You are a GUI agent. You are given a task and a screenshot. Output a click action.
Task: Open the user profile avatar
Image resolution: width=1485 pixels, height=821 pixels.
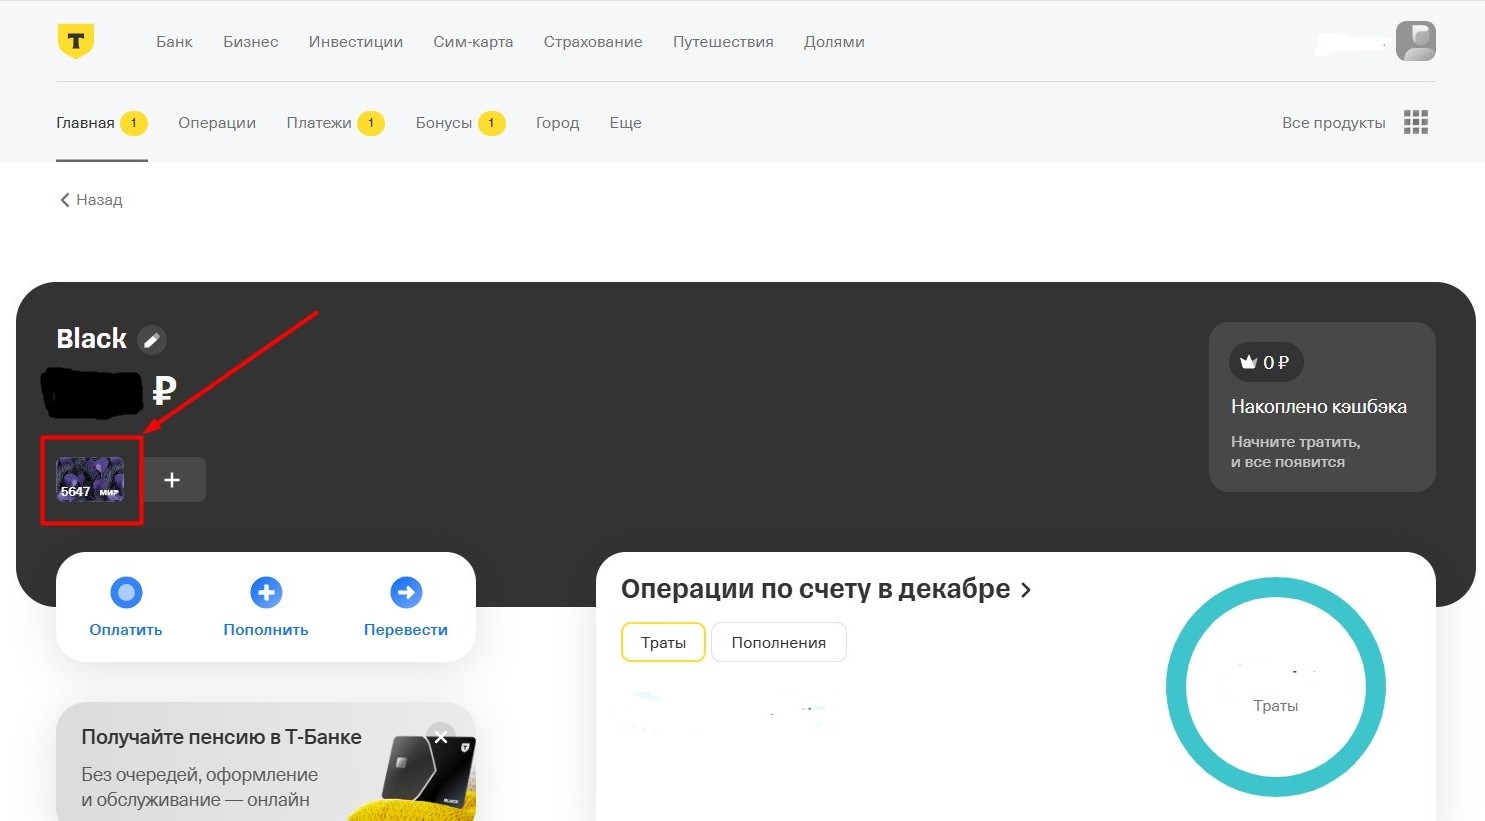pyautogui.click(x=1415, y=41)
